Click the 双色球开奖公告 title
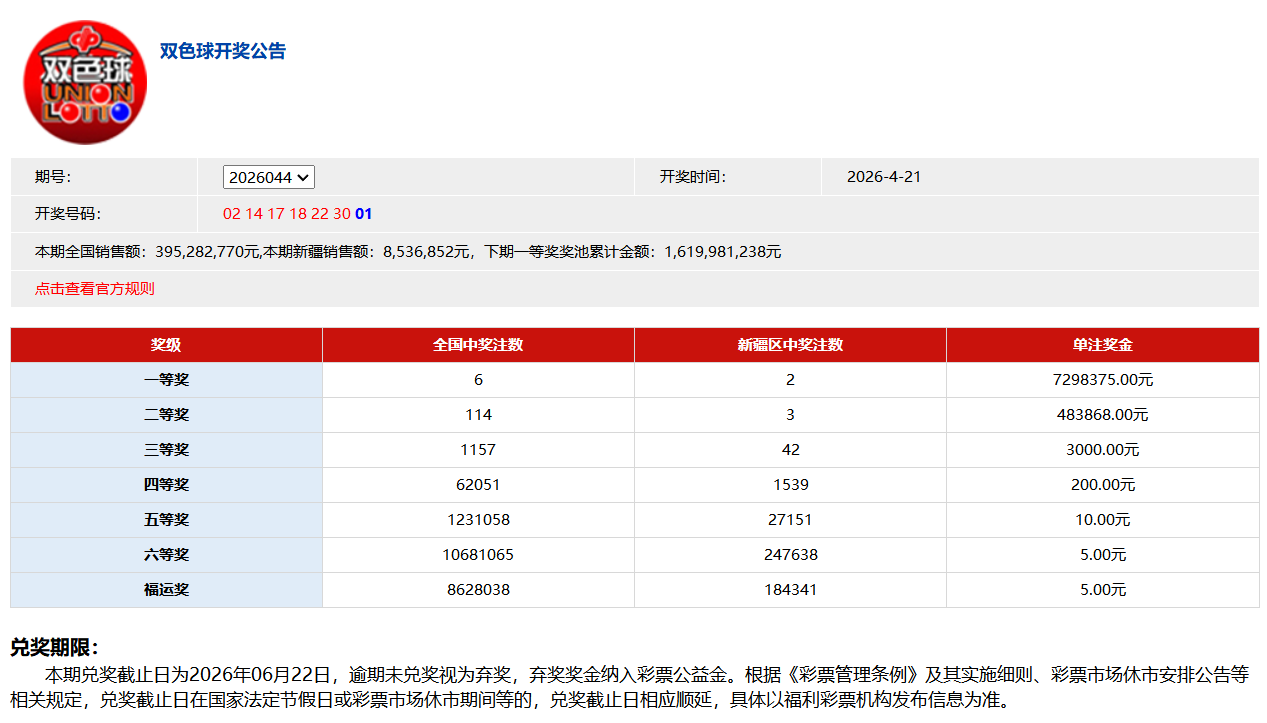Image resolution: width=1267 pixels, height=723 pixels. 223,51
